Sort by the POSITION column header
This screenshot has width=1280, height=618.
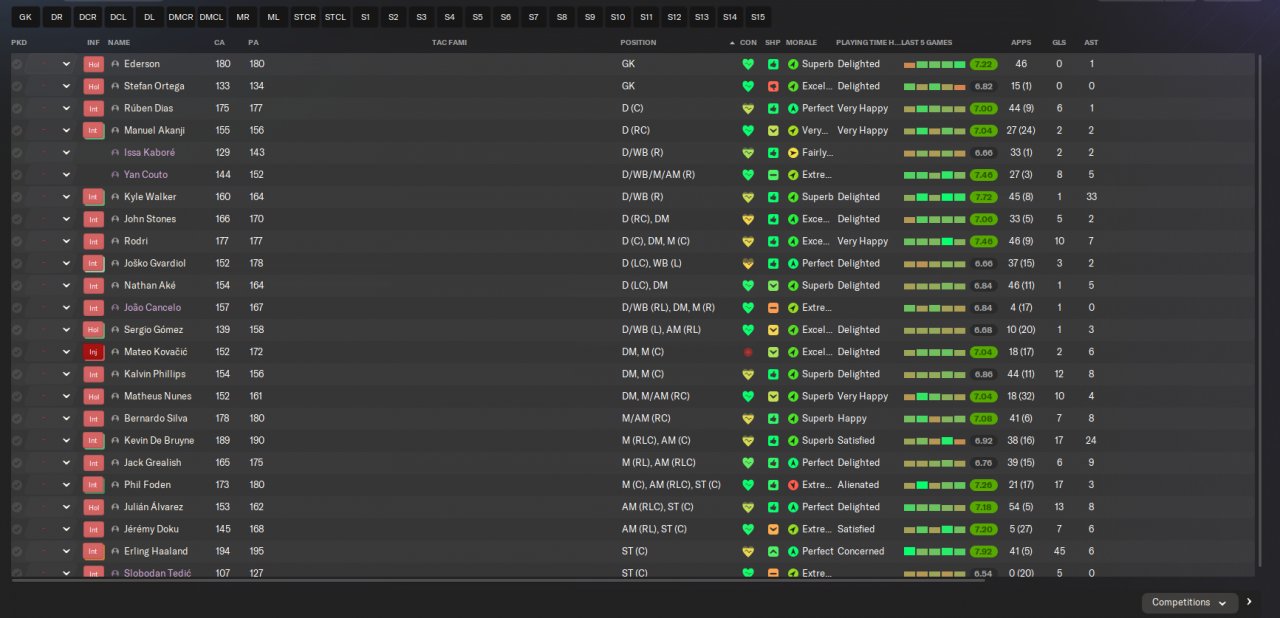[638, 43]
